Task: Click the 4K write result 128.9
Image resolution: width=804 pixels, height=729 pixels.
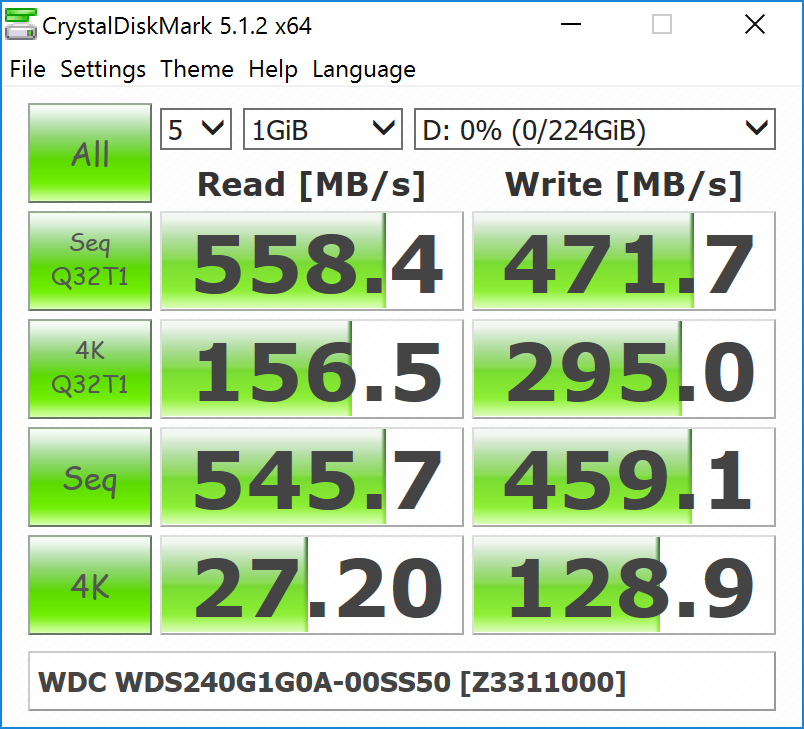Action: coord(623,585)
